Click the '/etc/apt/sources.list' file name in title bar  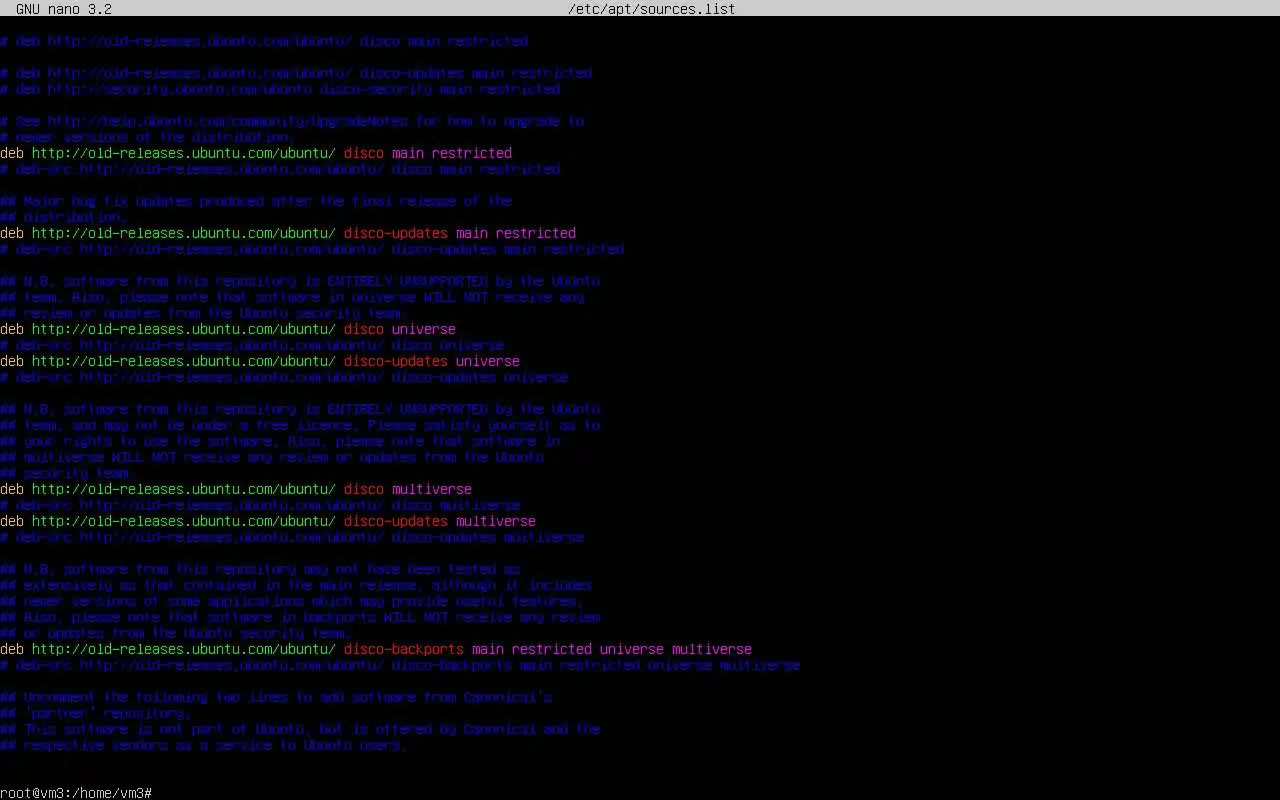[x=651, y=9]
